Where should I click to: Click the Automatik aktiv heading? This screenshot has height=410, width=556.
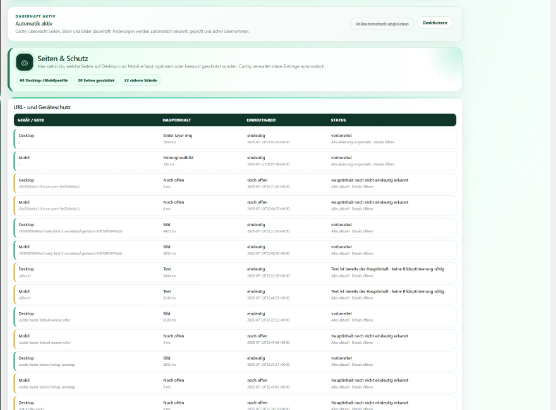34,24
